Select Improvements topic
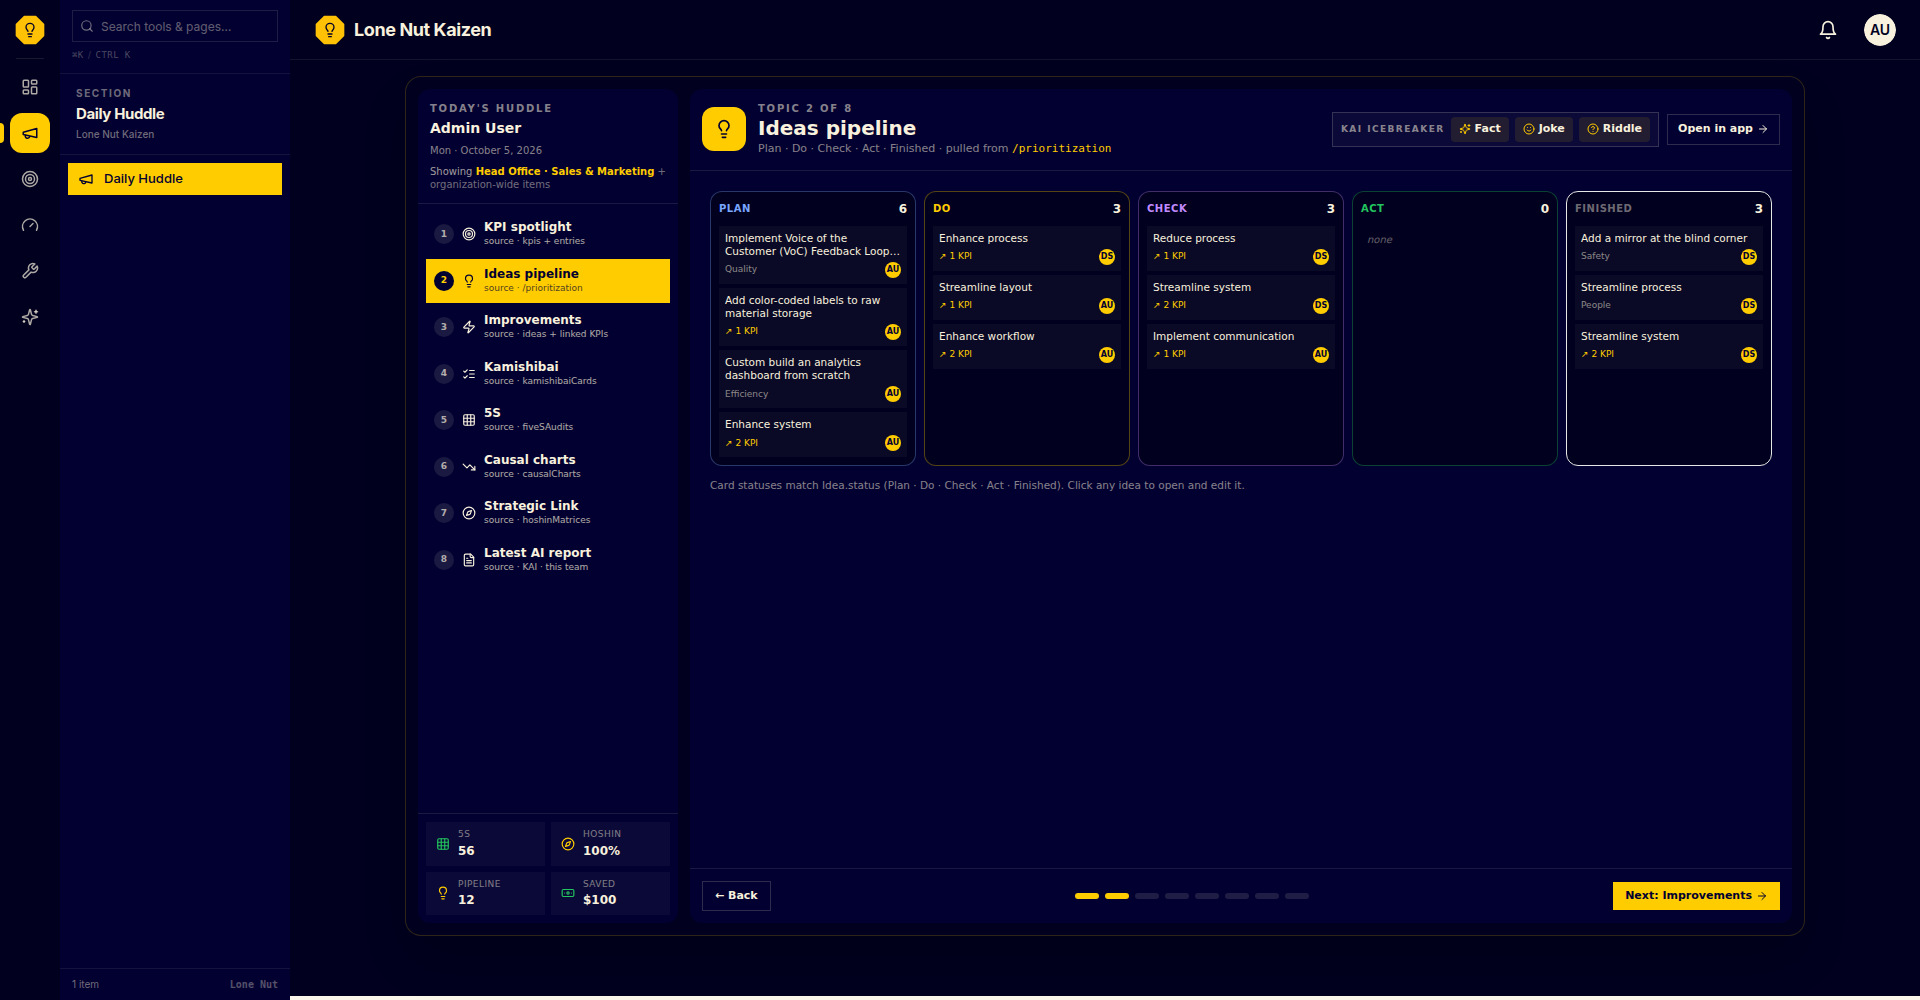The width and height of the screenshot is (1920, 1000). point(548,326)
